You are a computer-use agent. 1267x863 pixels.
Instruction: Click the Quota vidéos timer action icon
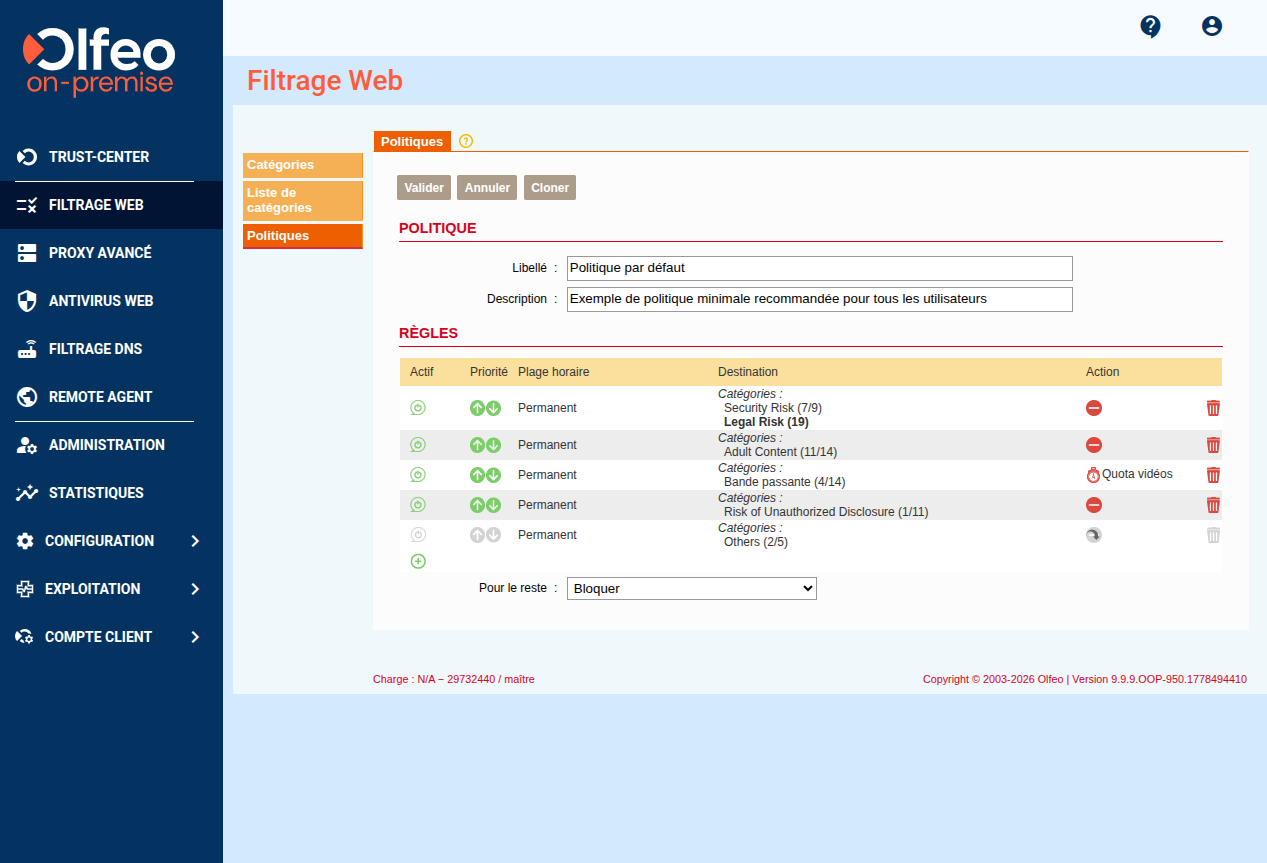pyautogui.click(x=1093, y=475)
